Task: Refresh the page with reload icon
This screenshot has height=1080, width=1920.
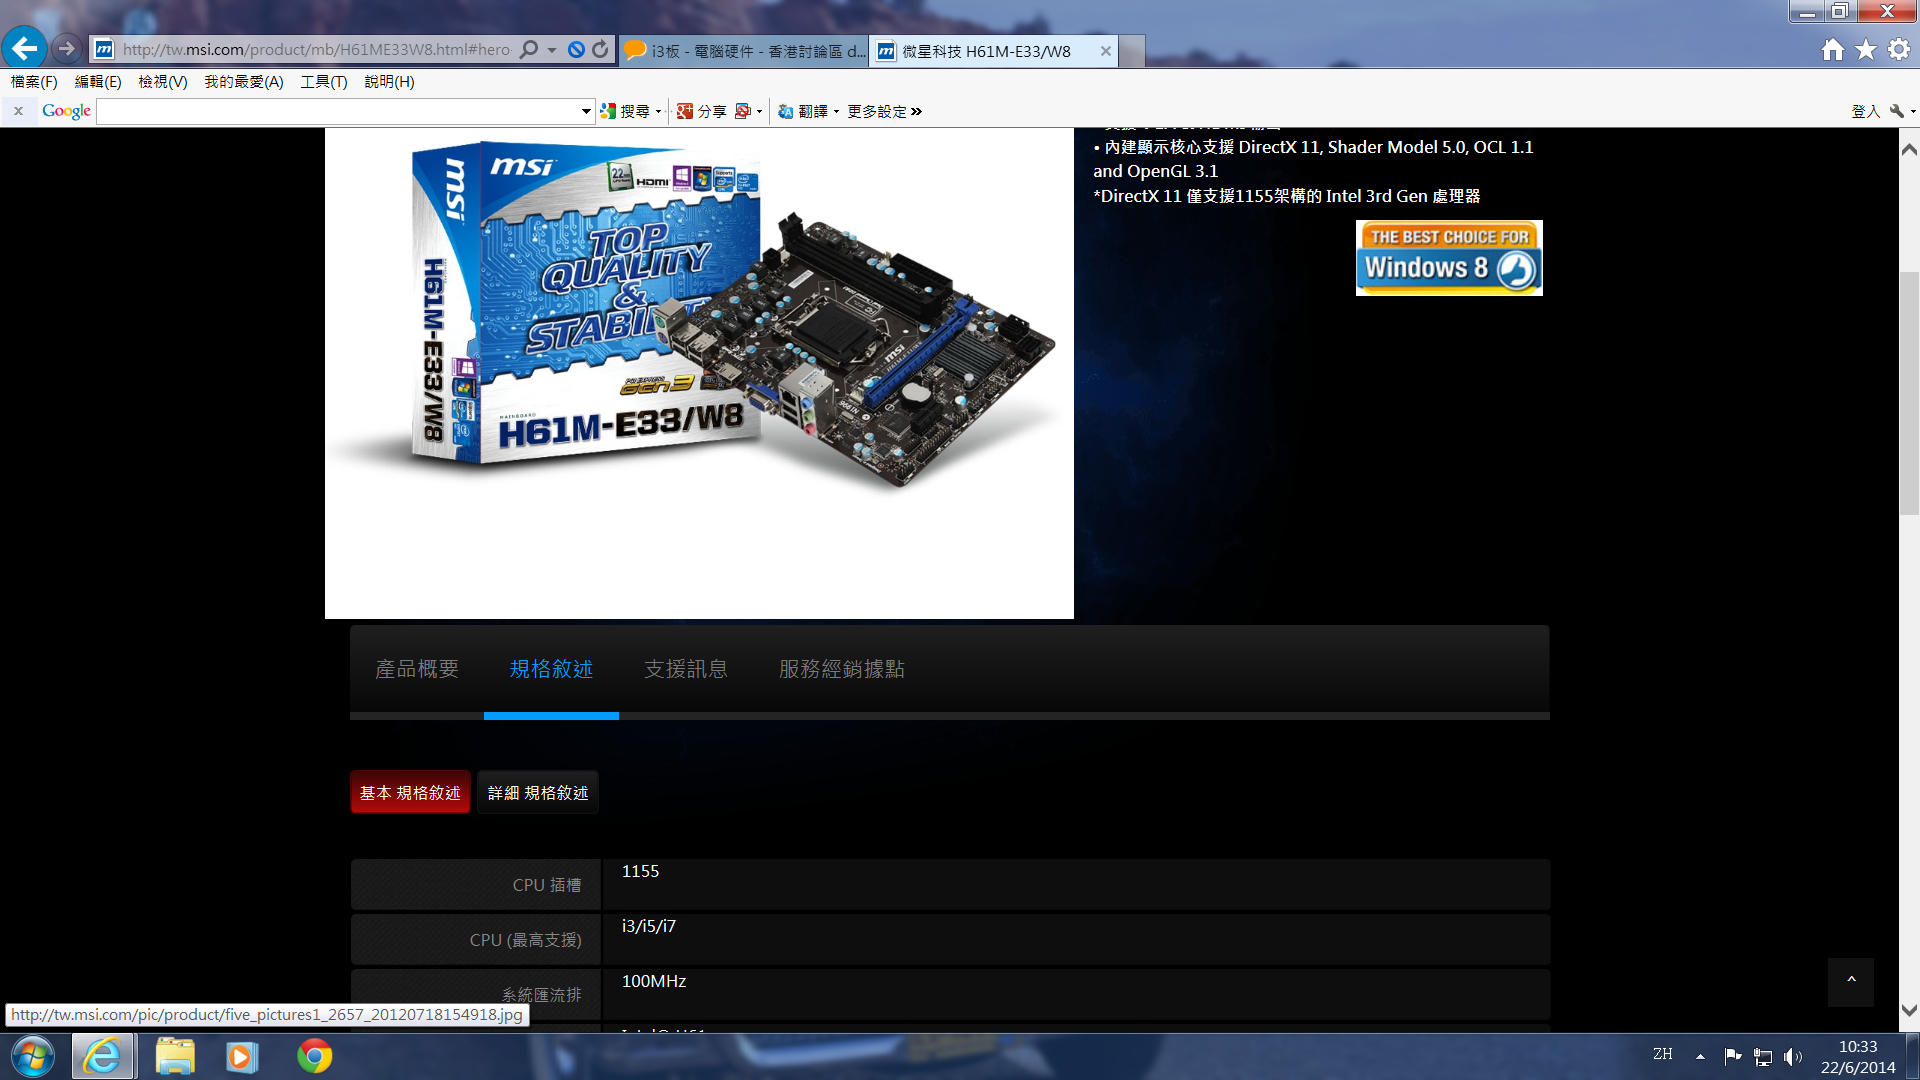Action: (x=600, y=49)
